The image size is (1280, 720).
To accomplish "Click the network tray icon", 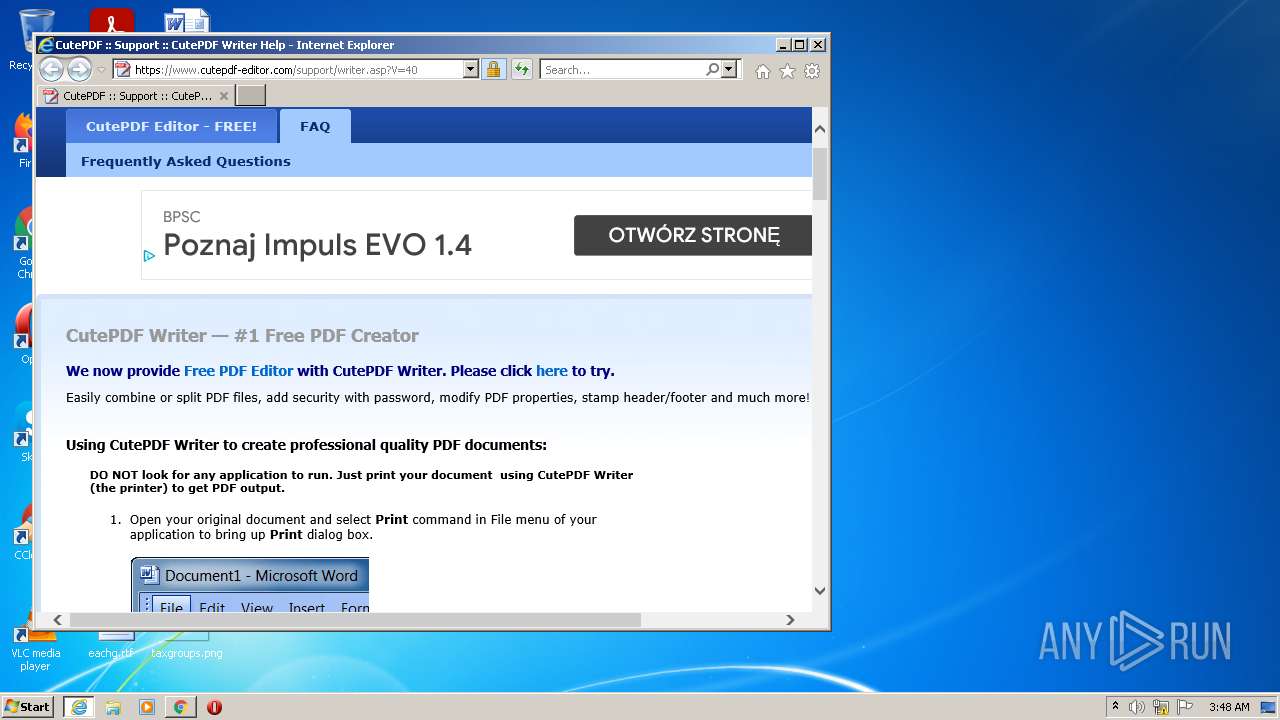I will (x=1161, y=707).
